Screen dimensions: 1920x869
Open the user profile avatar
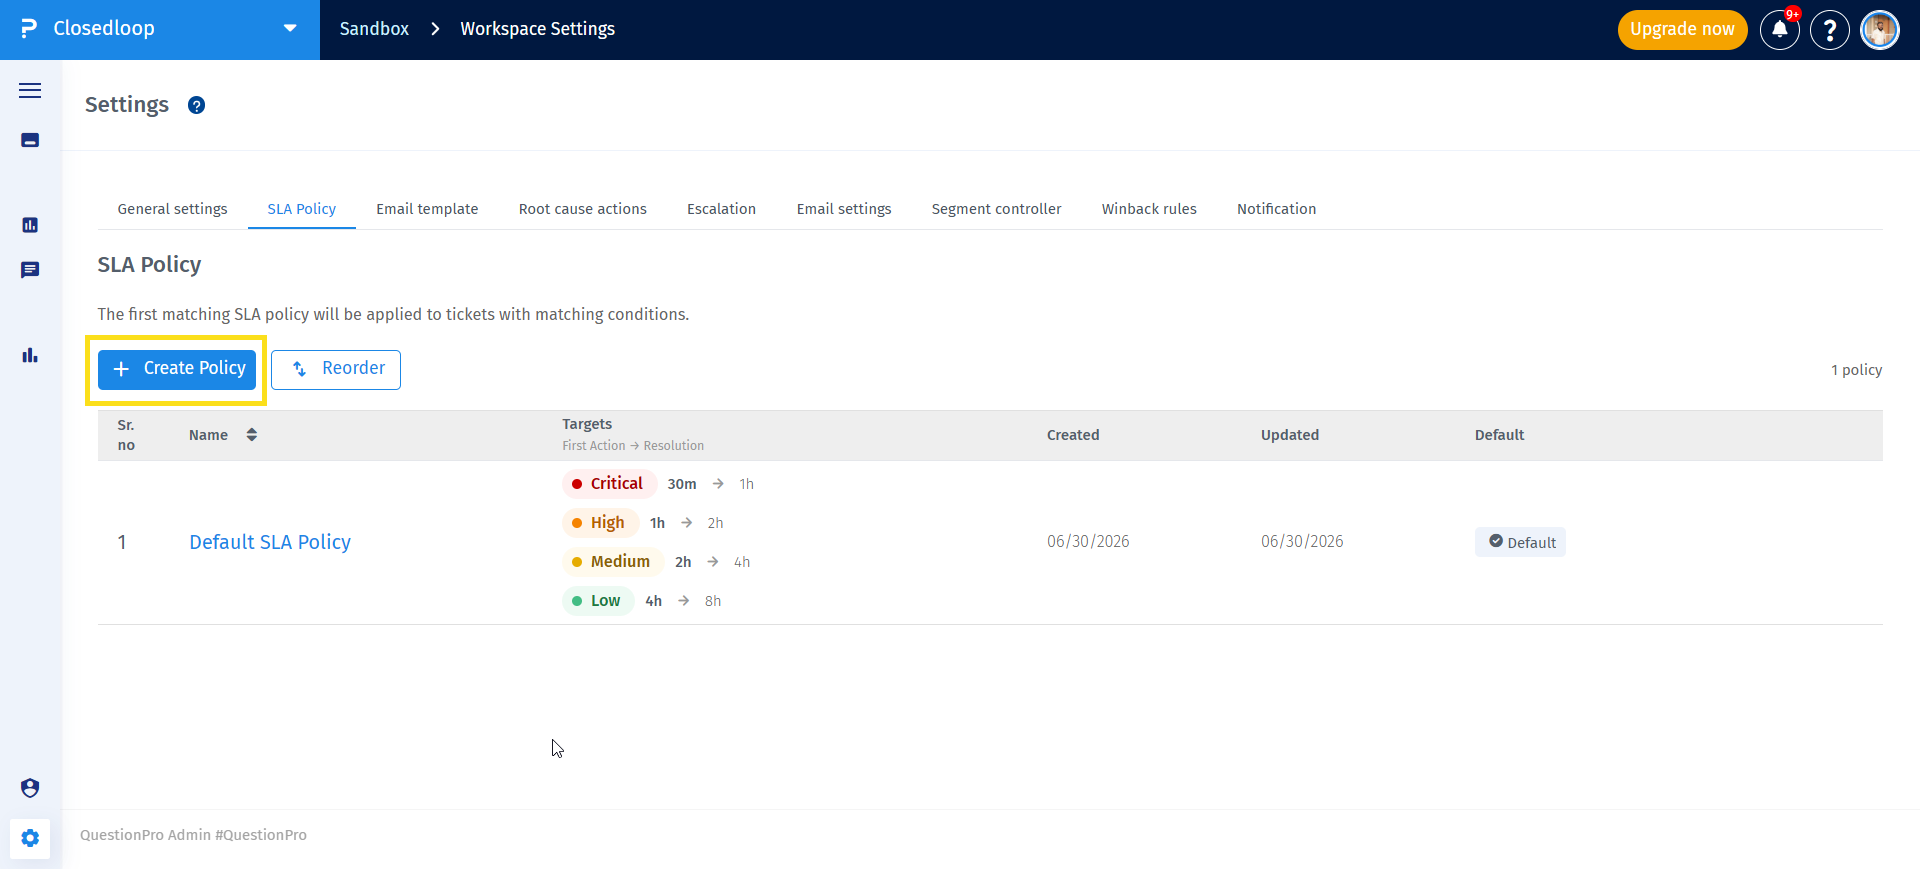click(1880, 30)
